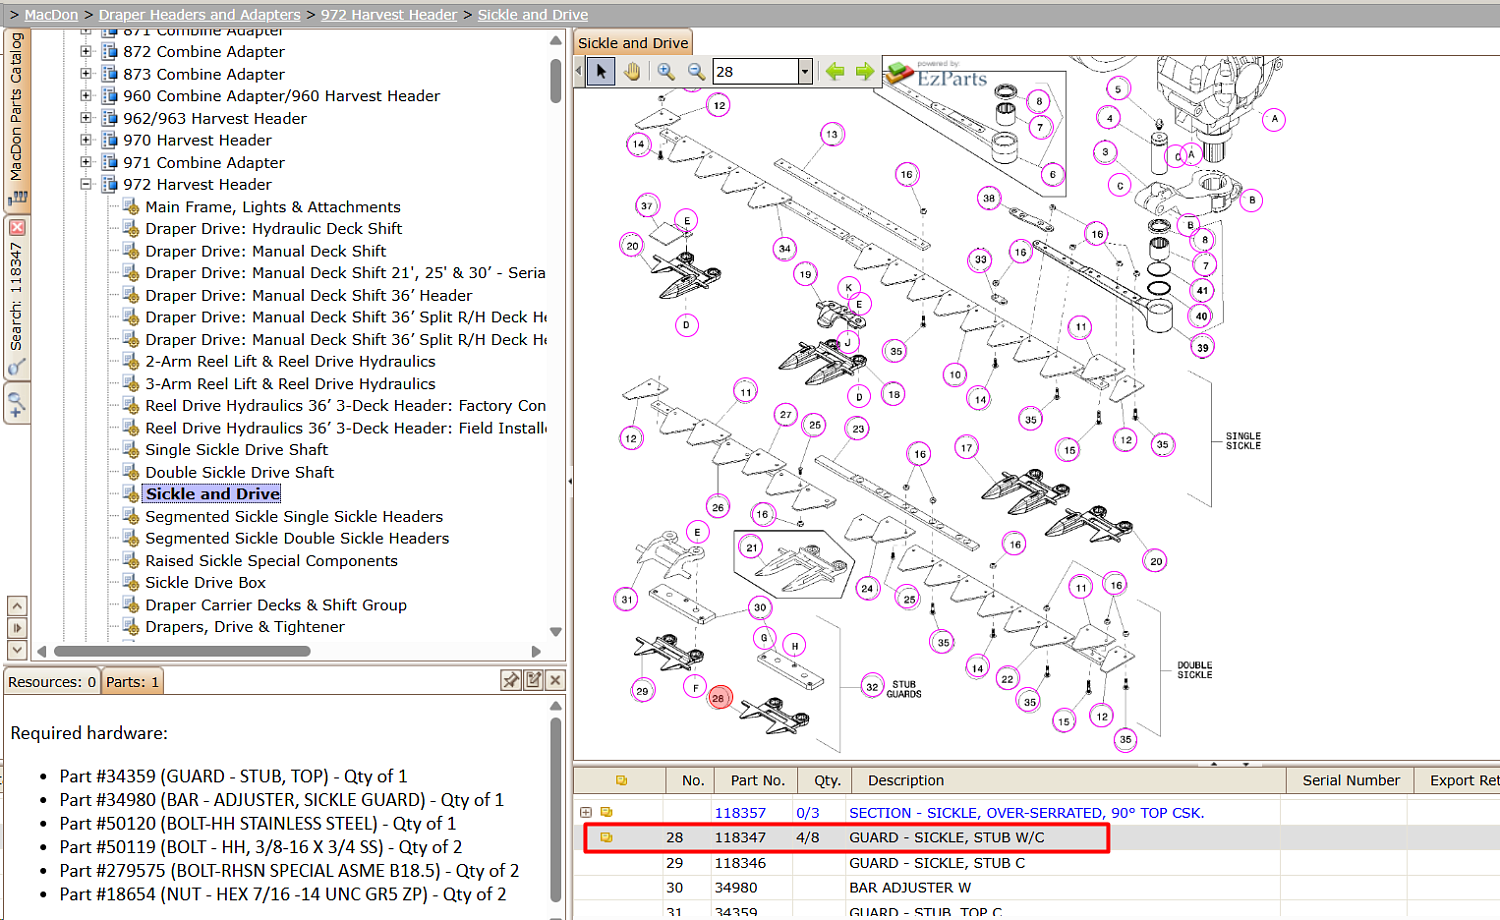Expand the 872 Combine Adapter node

pos(86,52)
